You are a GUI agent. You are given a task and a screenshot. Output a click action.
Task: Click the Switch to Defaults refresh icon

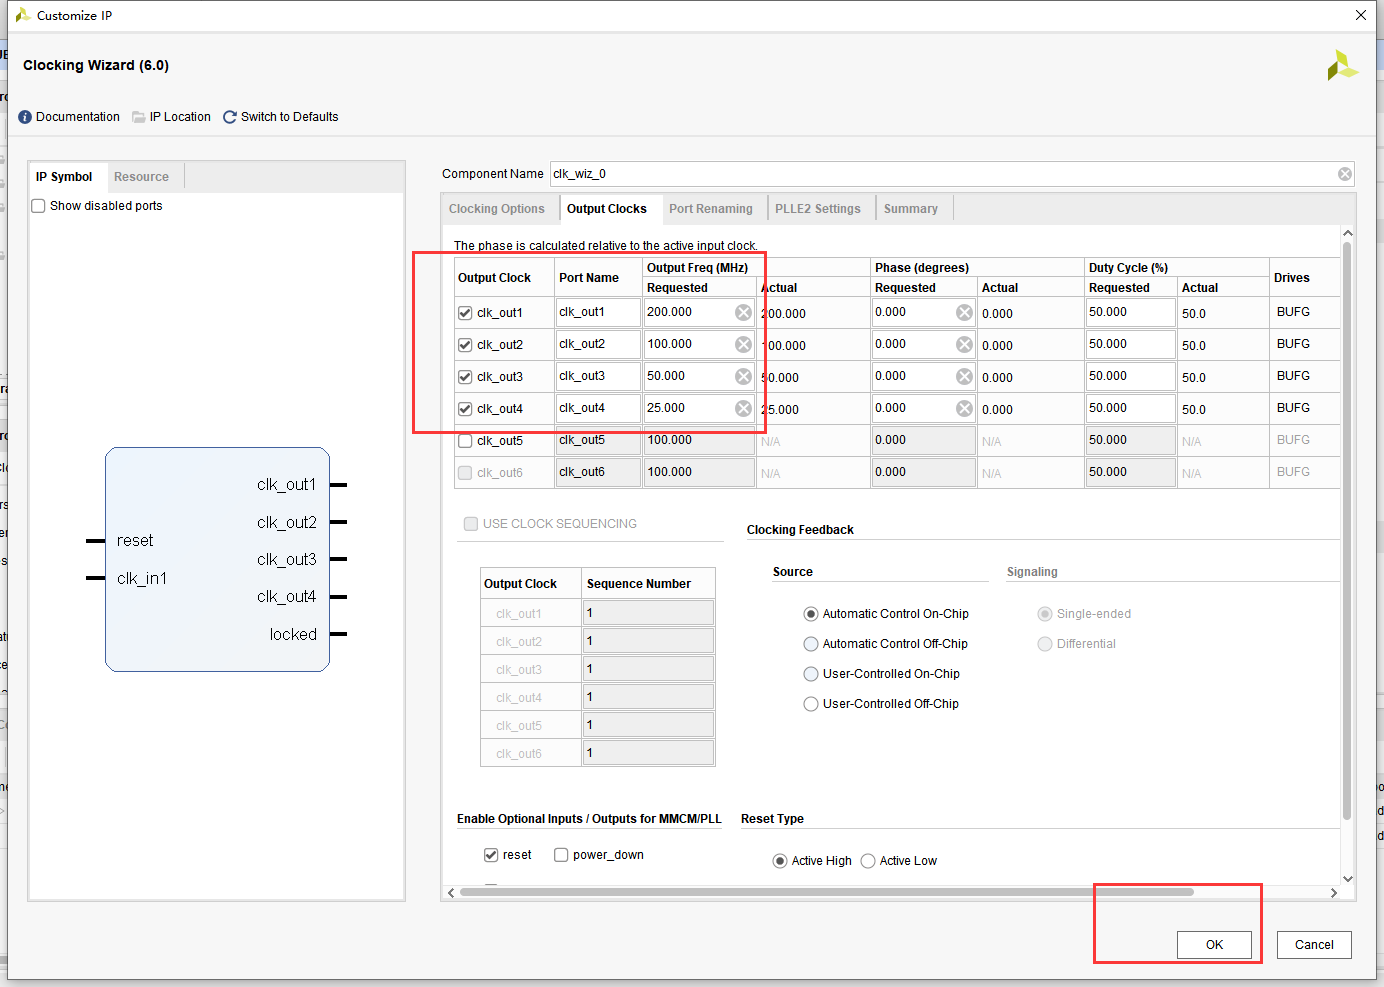[230, 117]
